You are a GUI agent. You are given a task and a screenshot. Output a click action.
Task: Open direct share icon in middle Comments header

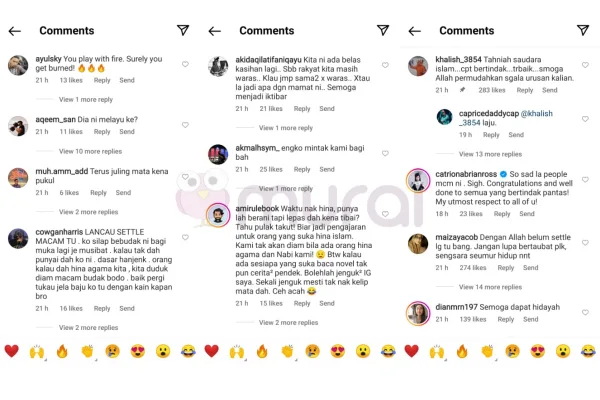tap(383, 30)
